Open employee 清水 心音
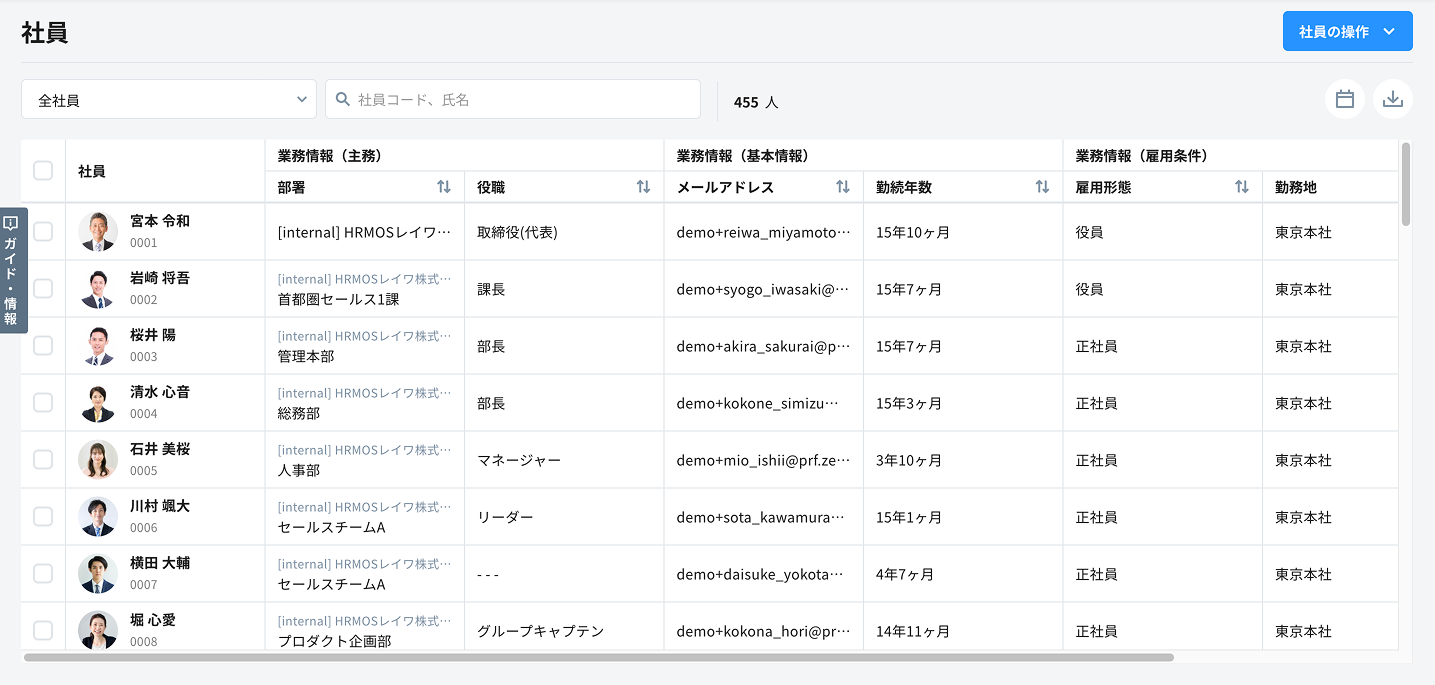 click(160, 392)
